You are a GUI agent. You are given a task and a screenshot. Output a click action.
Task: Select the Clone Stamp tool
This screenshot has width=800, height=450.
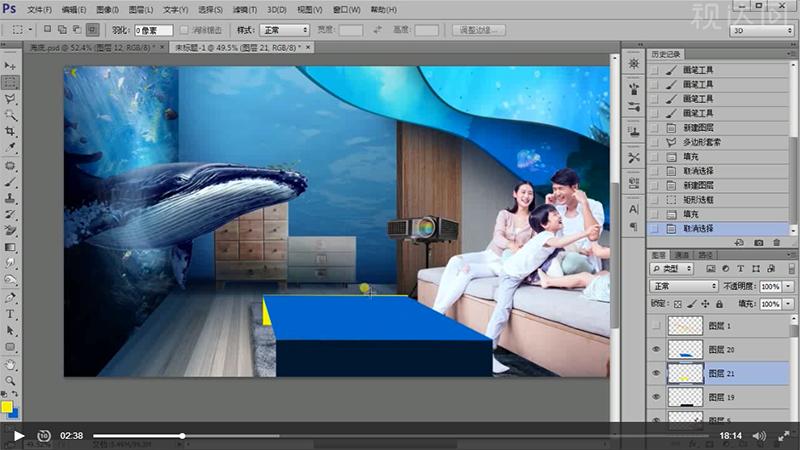click(x=10, y=198)
